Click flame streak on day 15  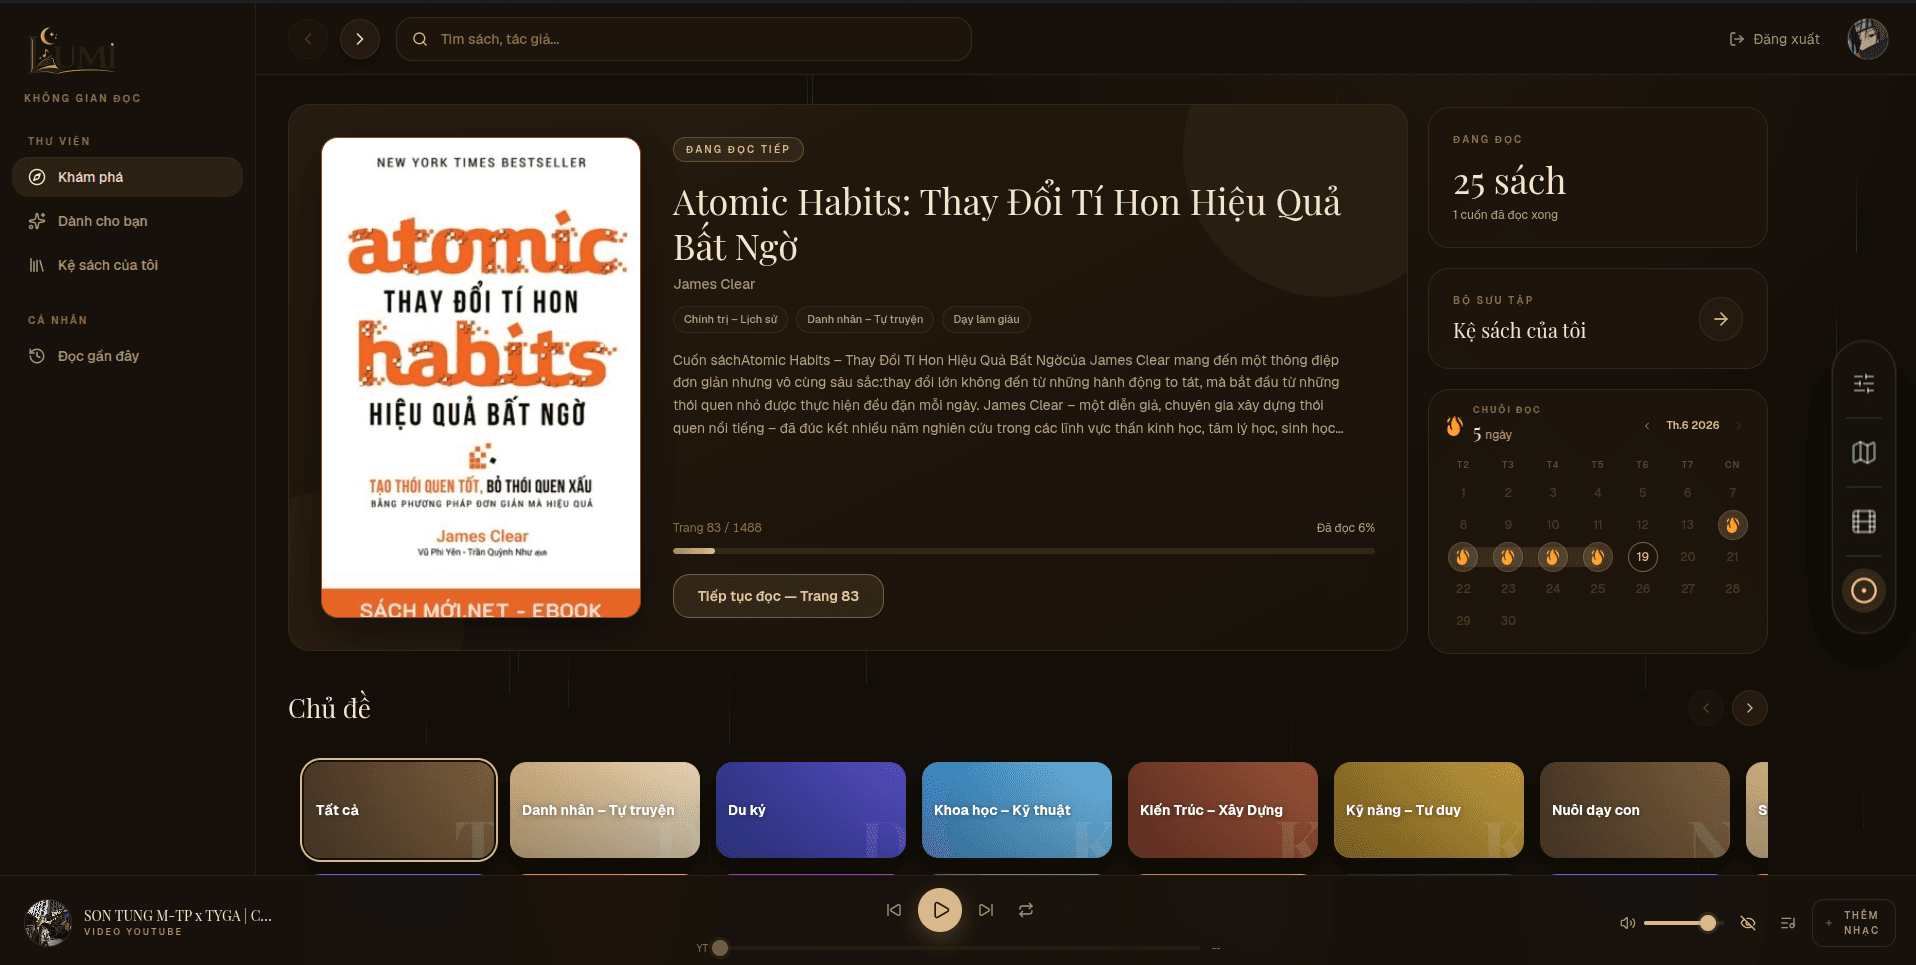point(1463,557)
